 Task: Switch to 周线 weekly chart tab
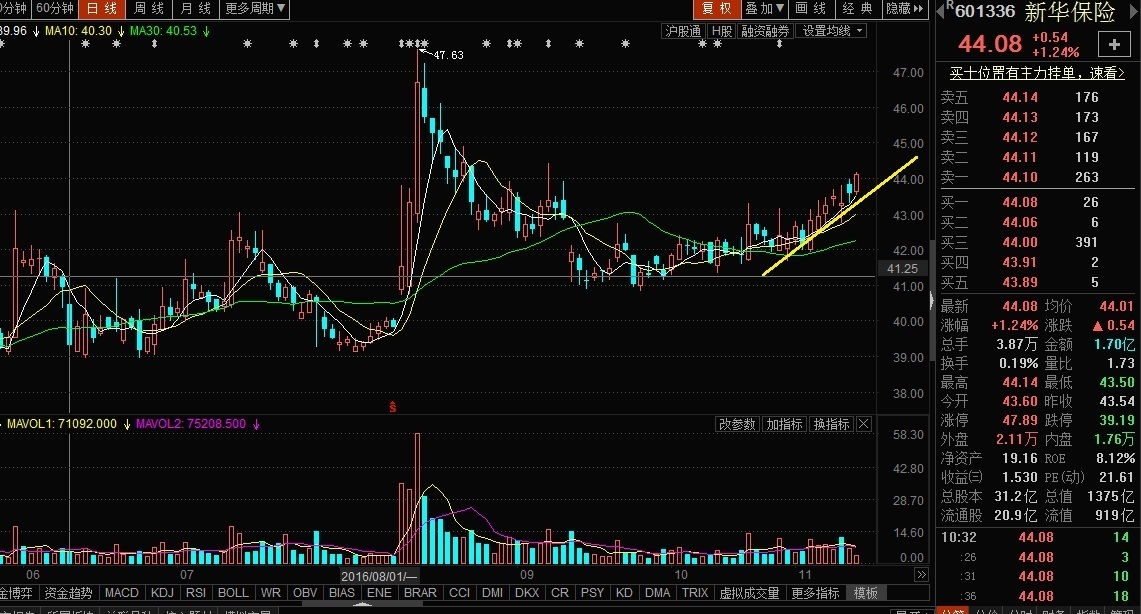148,9
